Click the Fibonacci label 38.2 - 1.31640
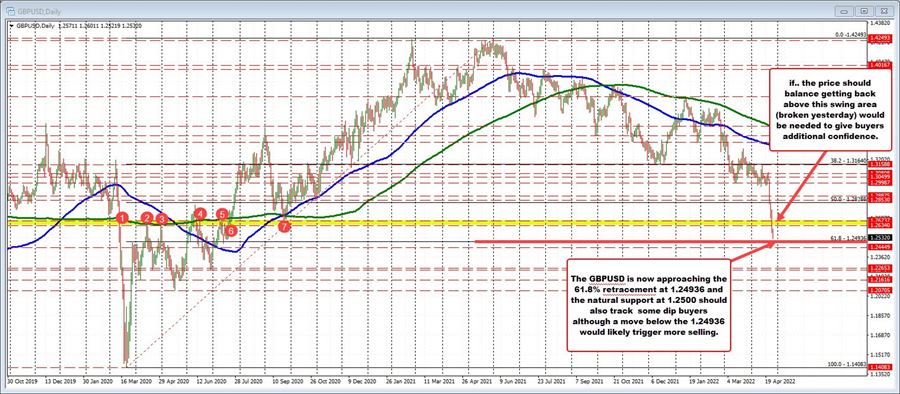The image size is (900, 394). [849, 161]
